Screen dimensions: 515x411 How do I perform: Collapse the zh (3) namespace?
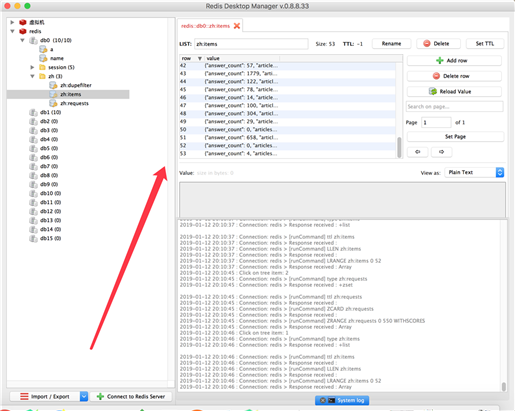[x=32, y=76]
